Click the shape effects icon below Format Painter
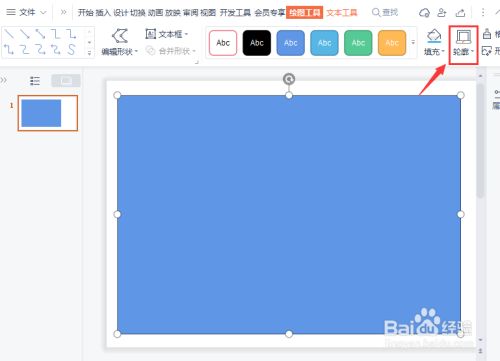The height and width of the screenshot is (361, 500). pos(487,51)
